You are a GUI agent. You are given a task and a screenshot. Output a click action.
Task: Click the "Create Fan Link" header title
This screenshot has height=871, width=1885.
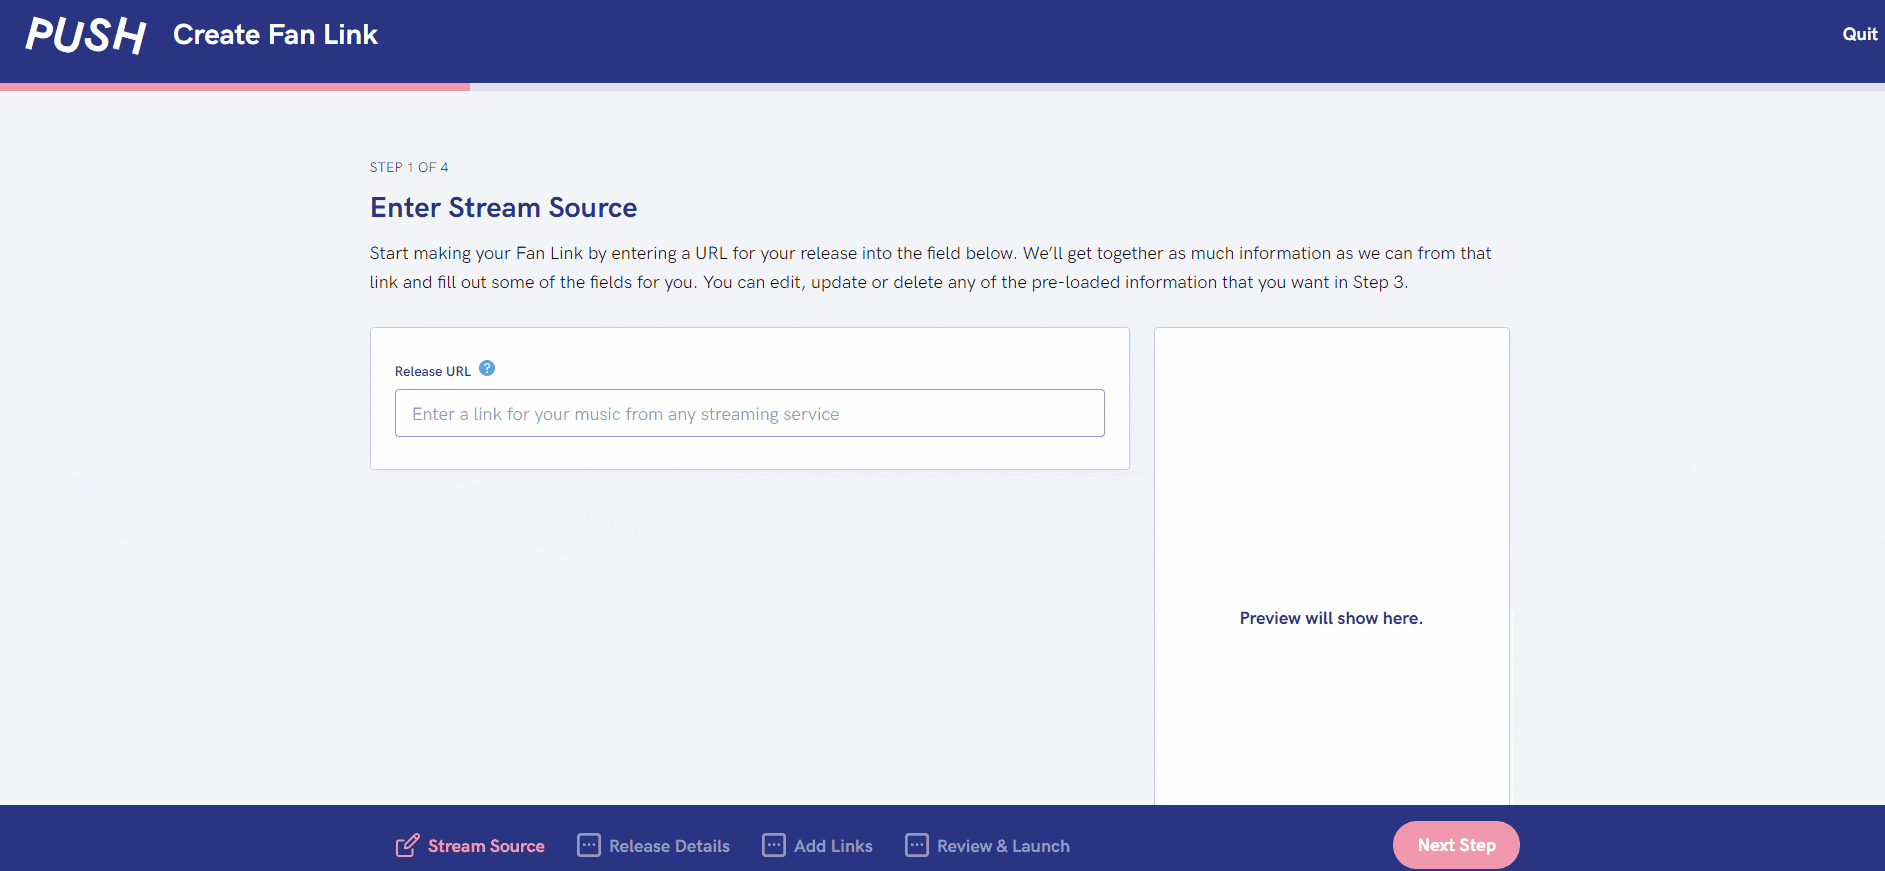(275, 35)
